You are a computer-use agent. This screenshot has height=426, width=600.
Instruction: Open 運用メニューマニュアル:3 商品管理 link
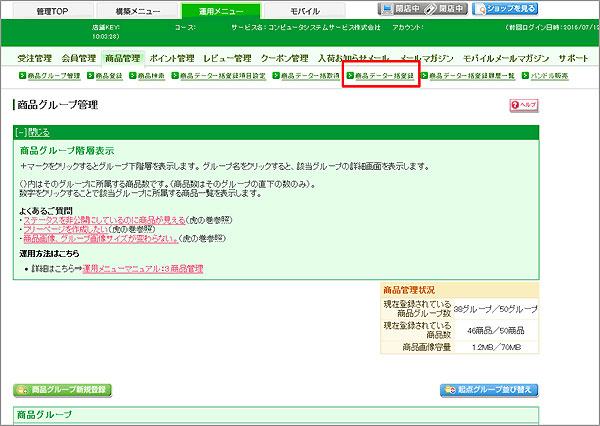143,269
